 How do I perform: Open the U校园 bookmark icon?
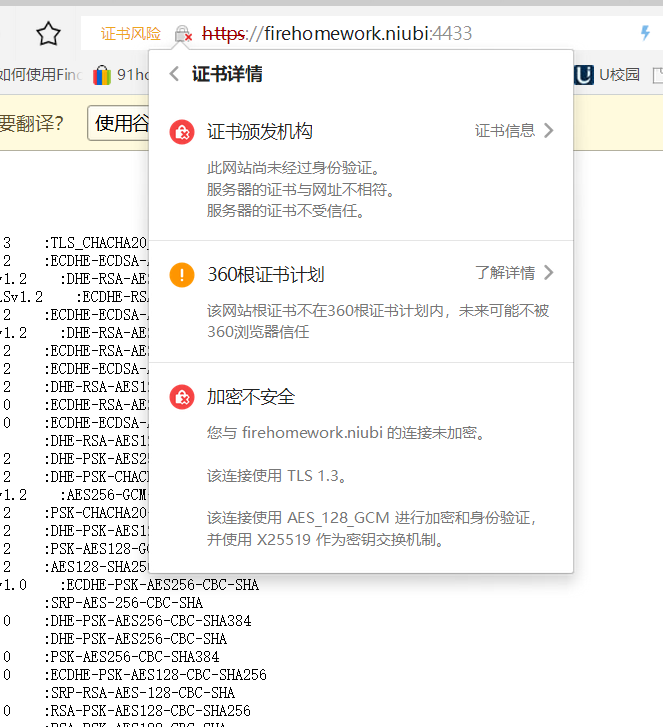click(584, 75)
